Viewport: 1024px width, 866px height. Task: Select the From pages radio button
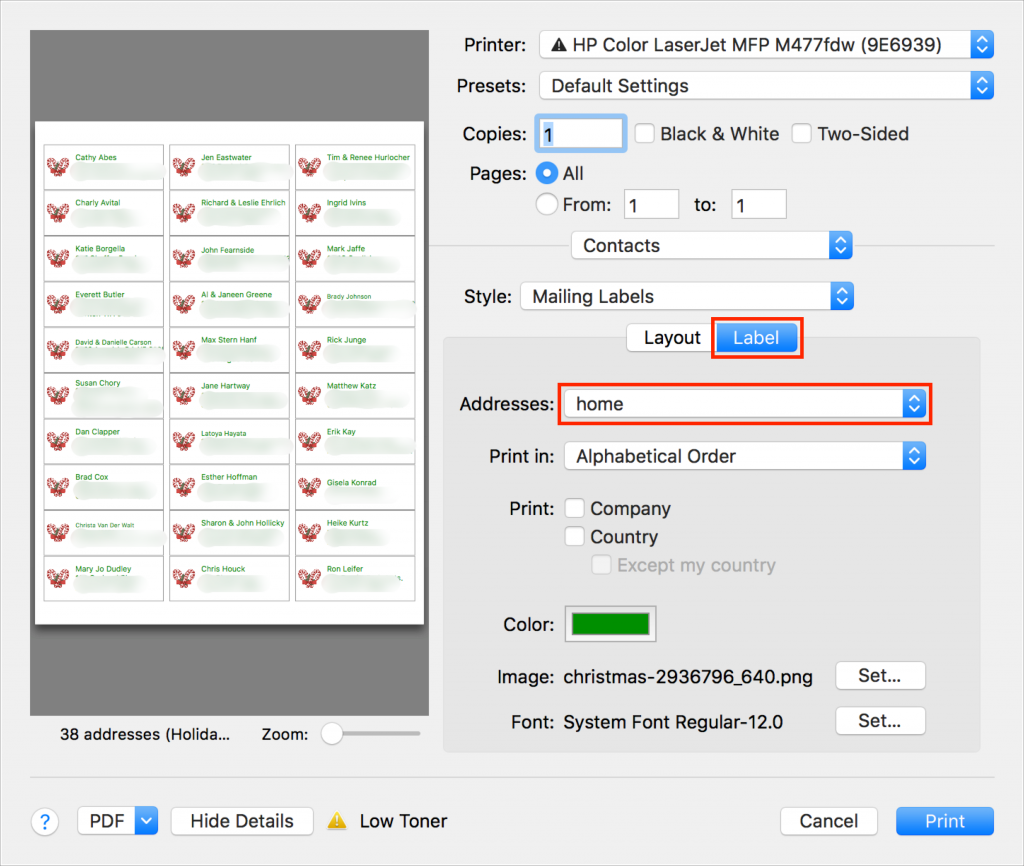point(547,204)
